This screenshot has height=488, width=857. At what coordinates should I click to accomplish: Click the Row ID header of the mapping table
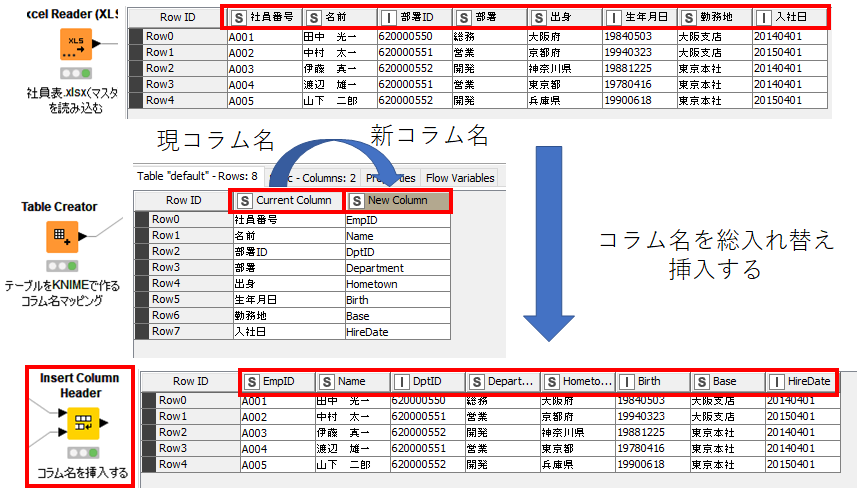click(x=184, y=201)
